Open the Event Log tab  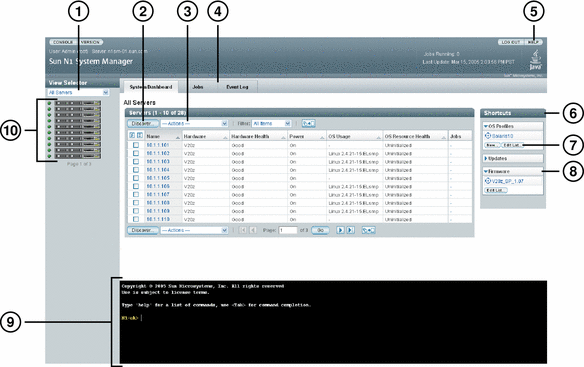237,87
